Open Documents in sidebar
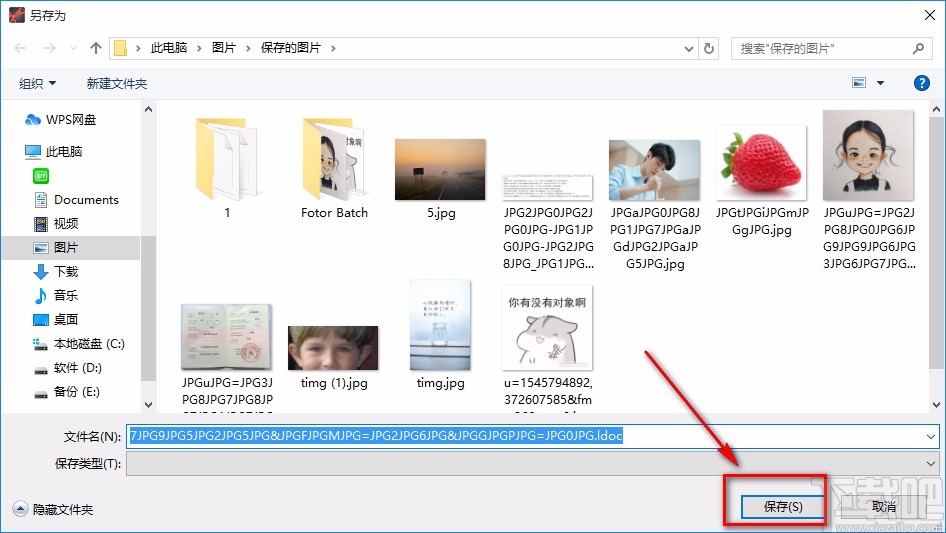 (76, 199)
